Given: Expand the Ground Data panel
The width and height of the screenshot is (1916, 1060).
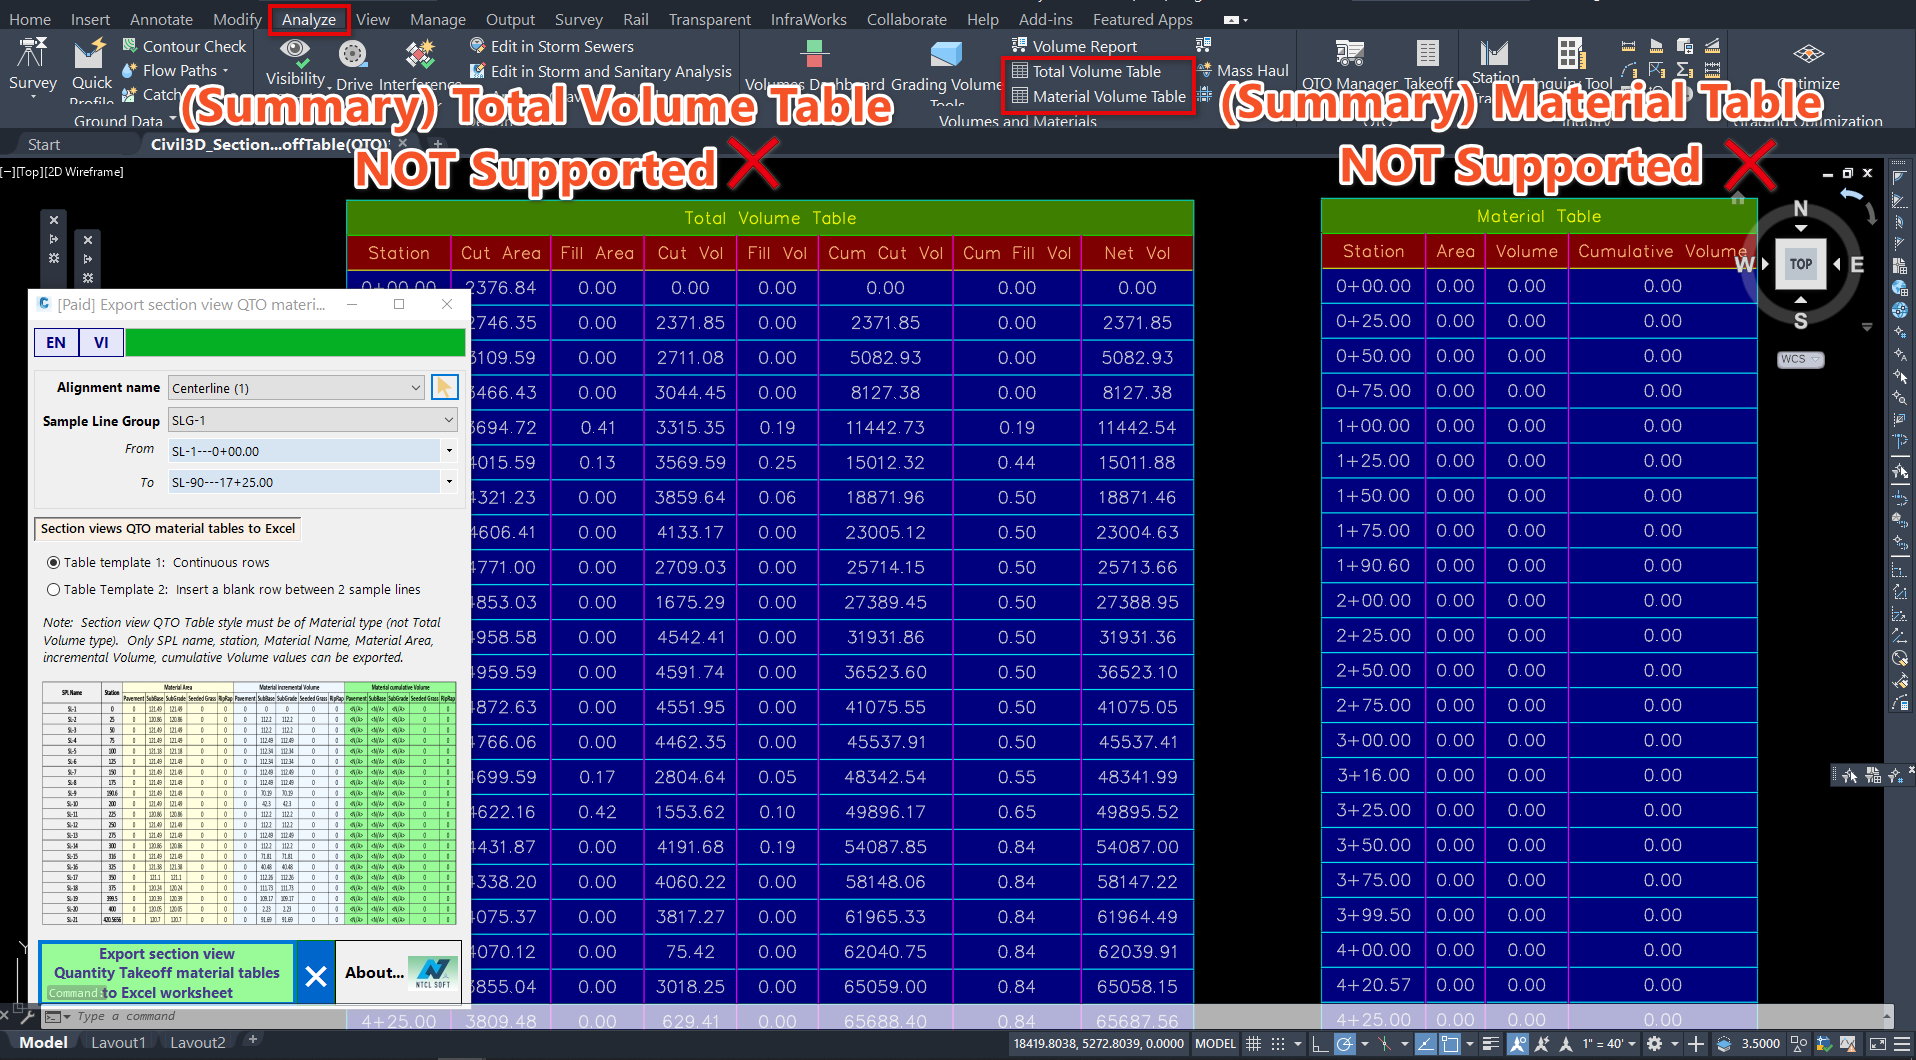Looking at the screenshot, I should [124, 120].
